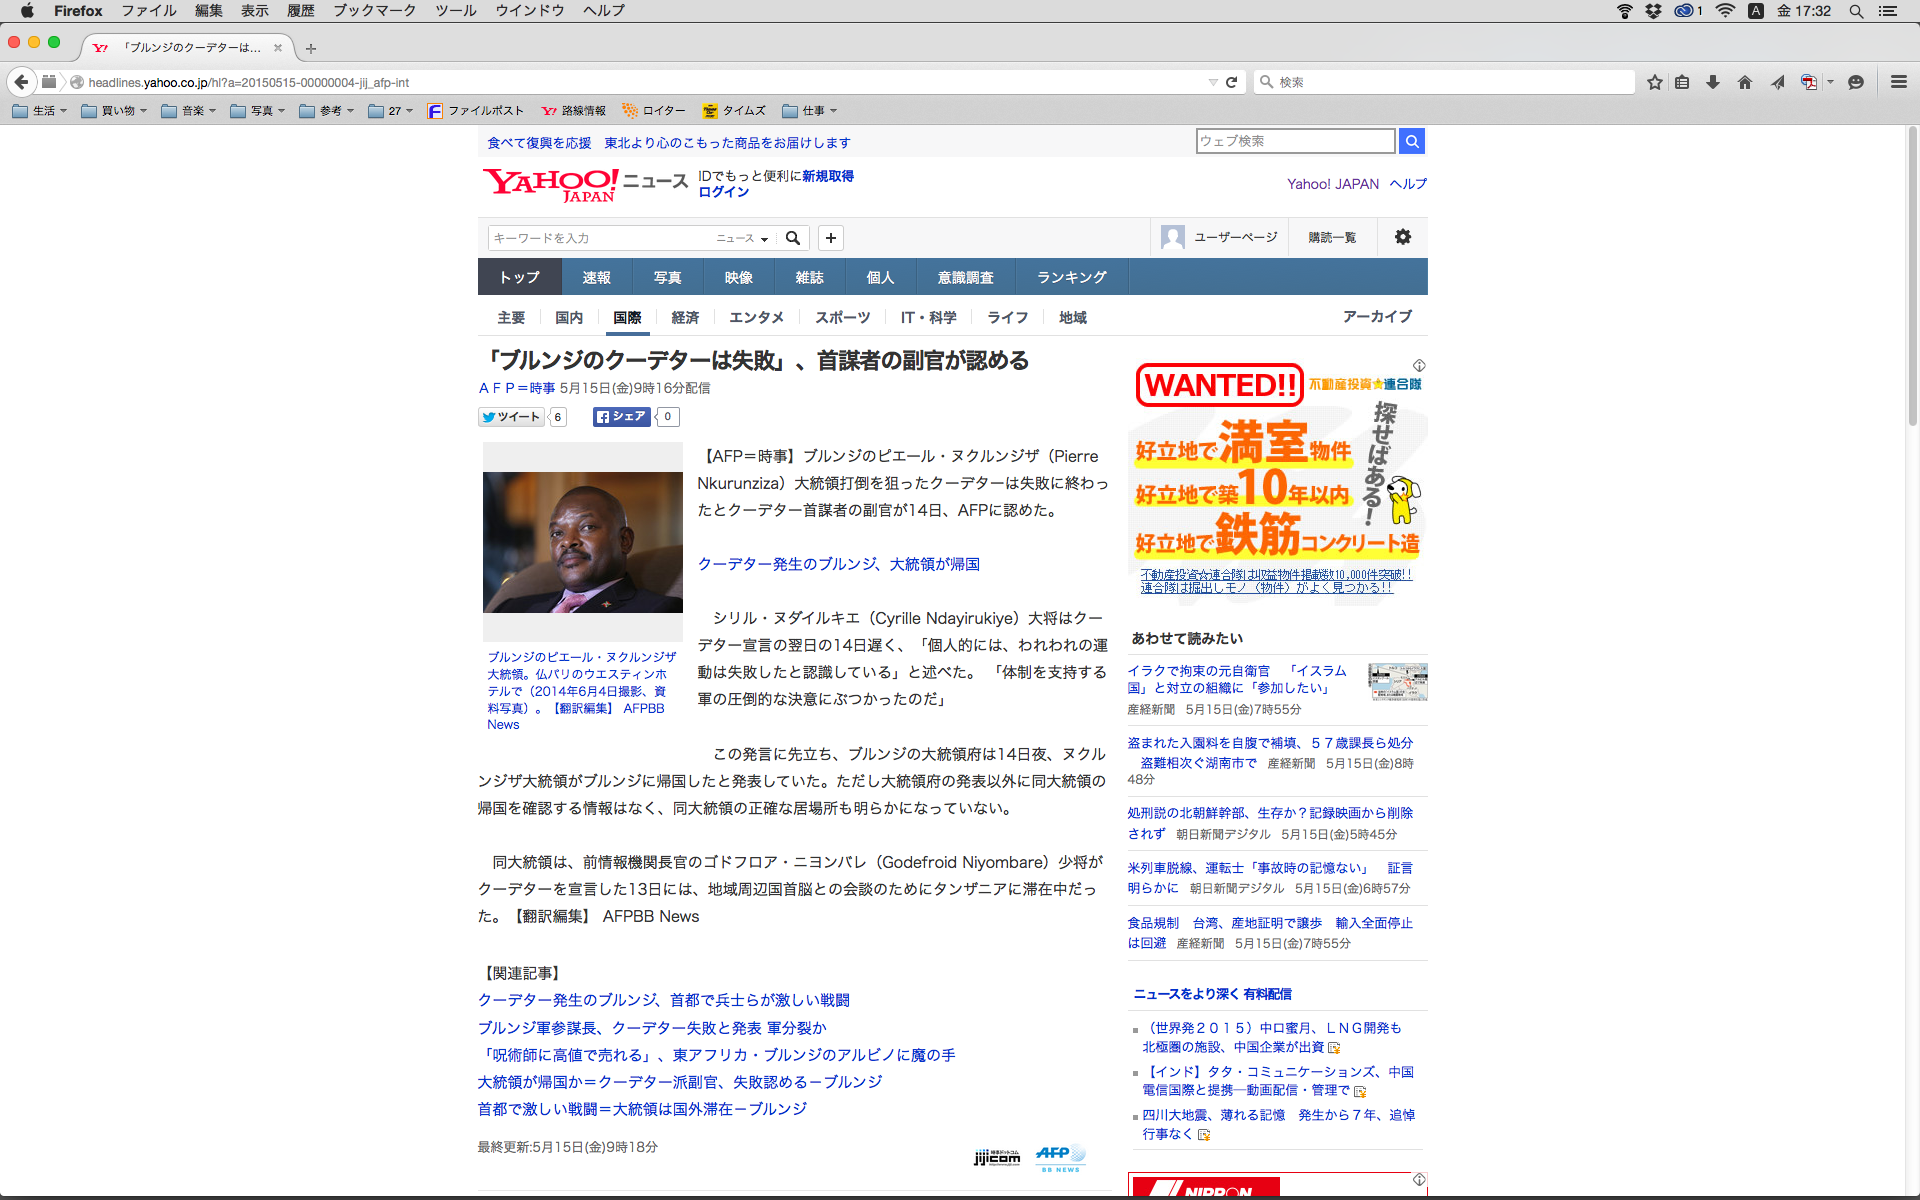Go to the Firefox home icon

click(1745, 82)
